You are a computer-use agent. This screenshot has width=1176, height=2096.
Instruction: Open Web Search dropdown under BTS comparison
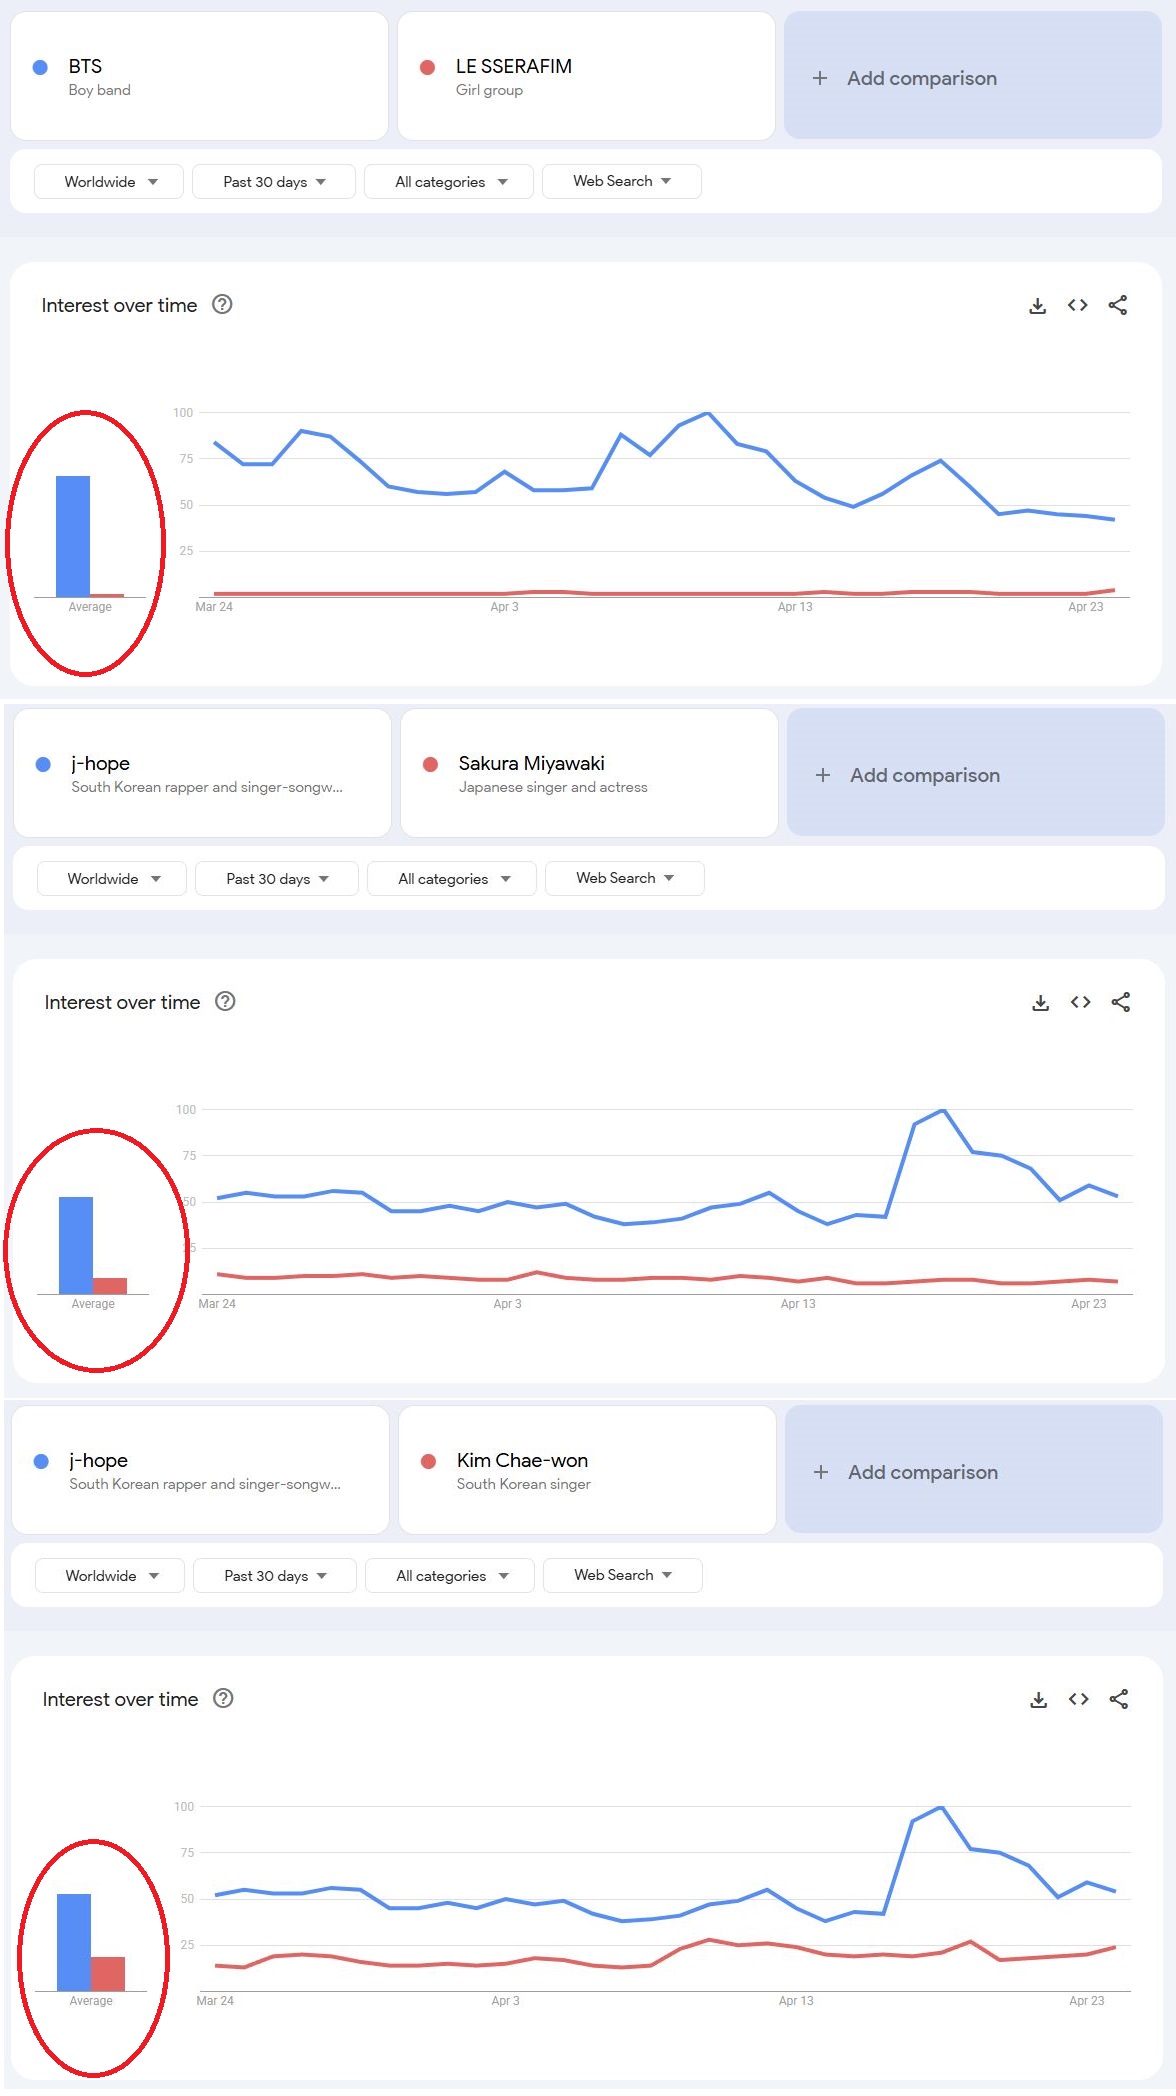coord(621,181)
